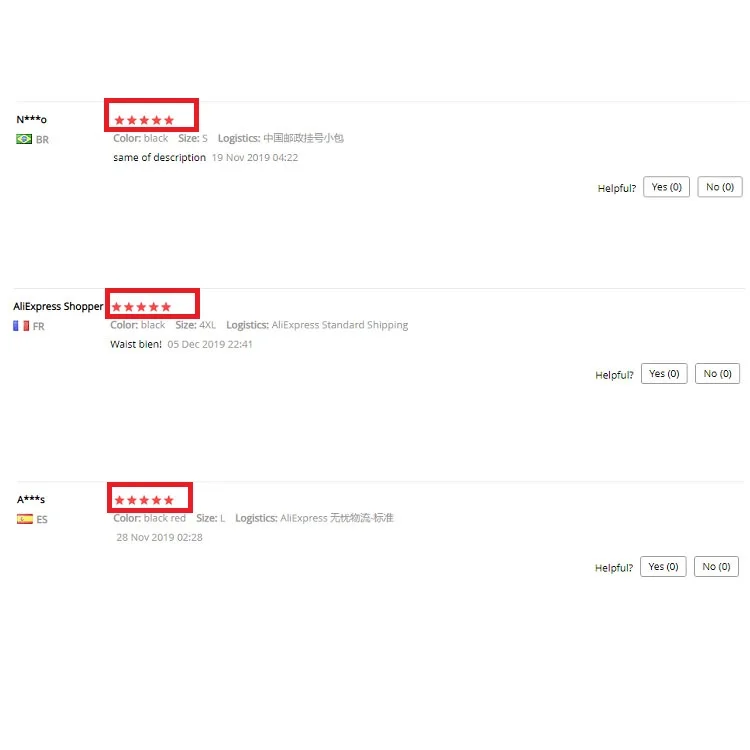
Task: Click the reviewer name AliExpress Shopper
Action: (58, 306)
